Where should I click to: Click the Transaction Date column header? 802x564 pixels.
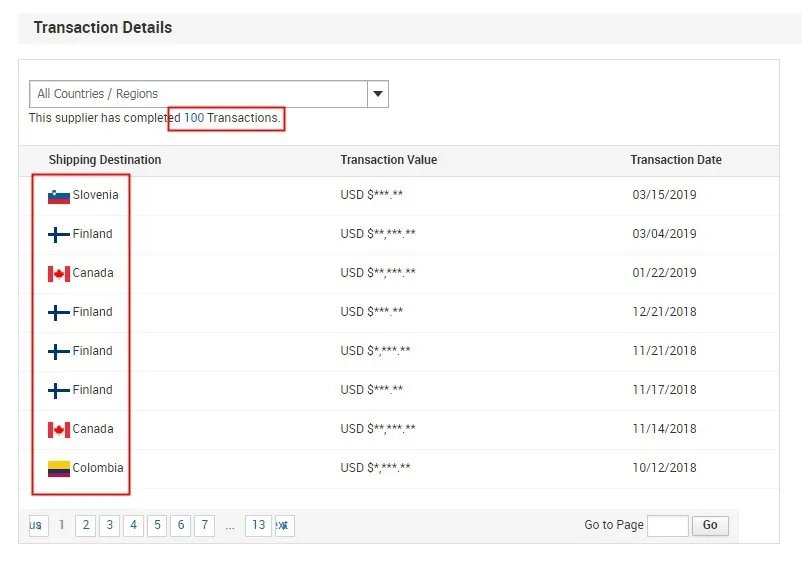(x=675, y=160)
